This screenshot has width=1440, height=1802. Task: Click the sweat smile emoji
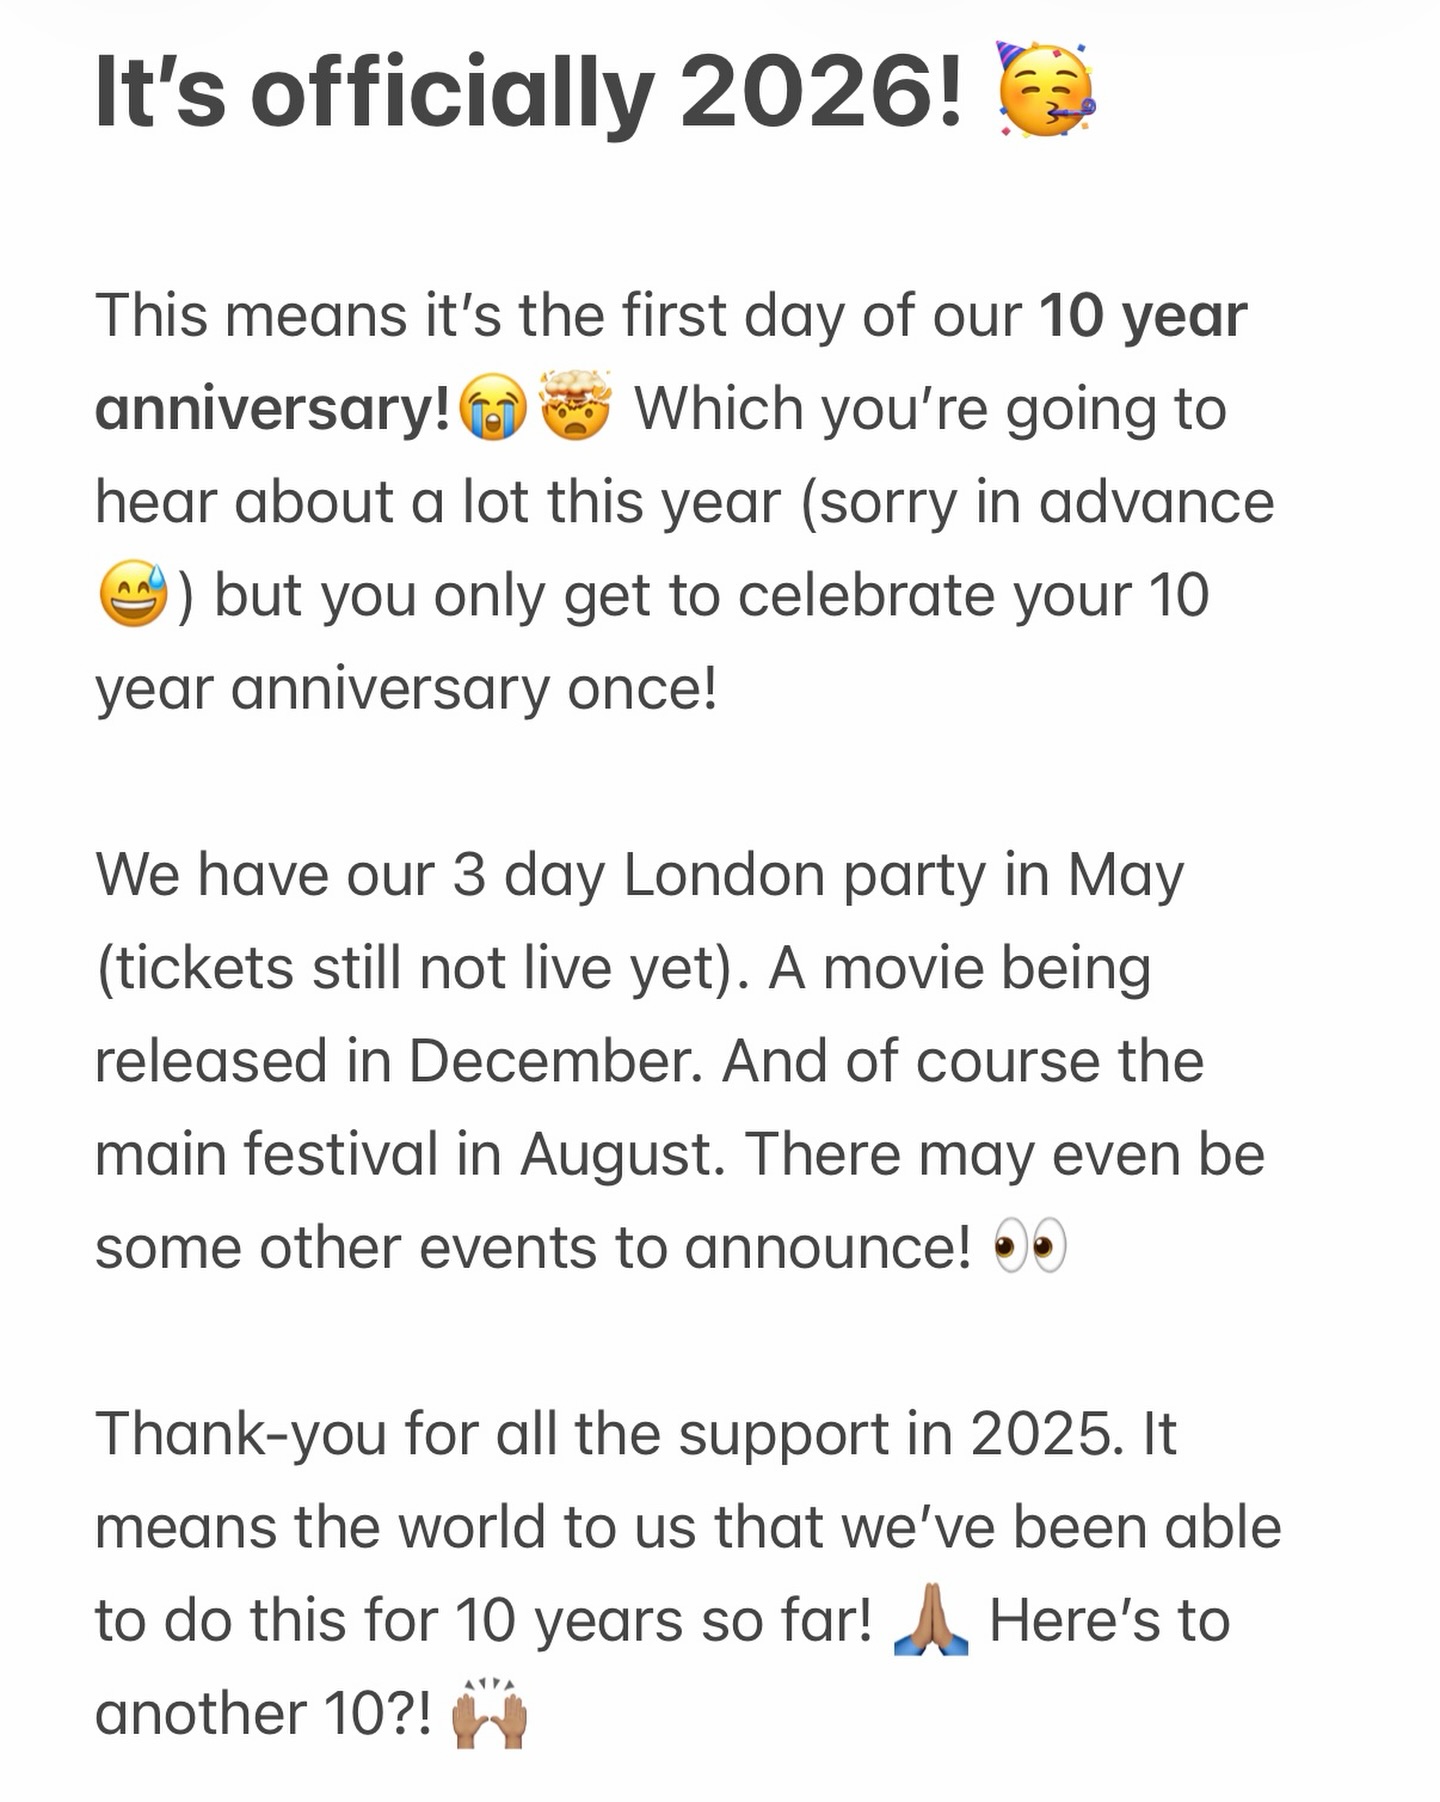click(133, 594)
